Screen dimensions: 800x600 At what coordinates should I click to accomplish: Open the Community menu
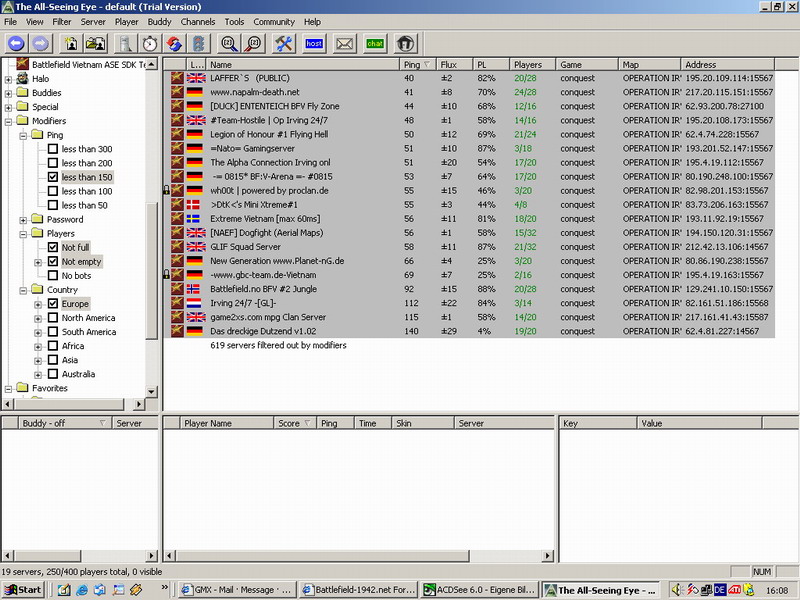pyautogui.click(x=273, y=21)
